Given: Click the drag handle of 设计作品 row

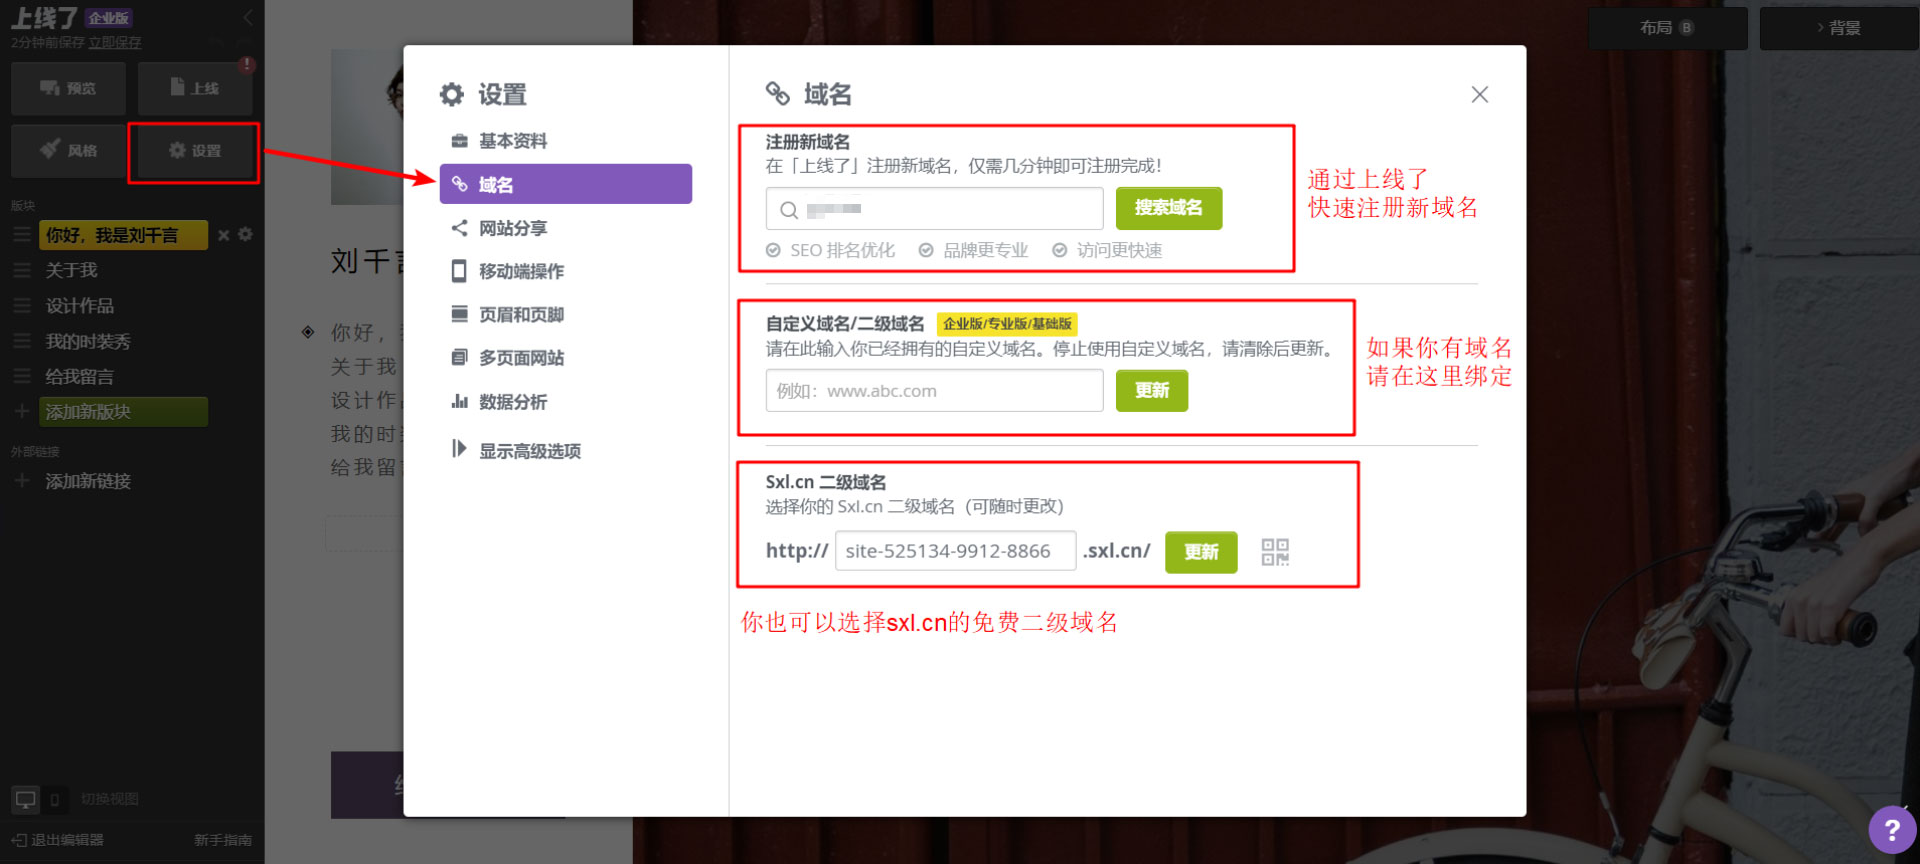Looking at the screenshot, I should click(x=22, y=306).
